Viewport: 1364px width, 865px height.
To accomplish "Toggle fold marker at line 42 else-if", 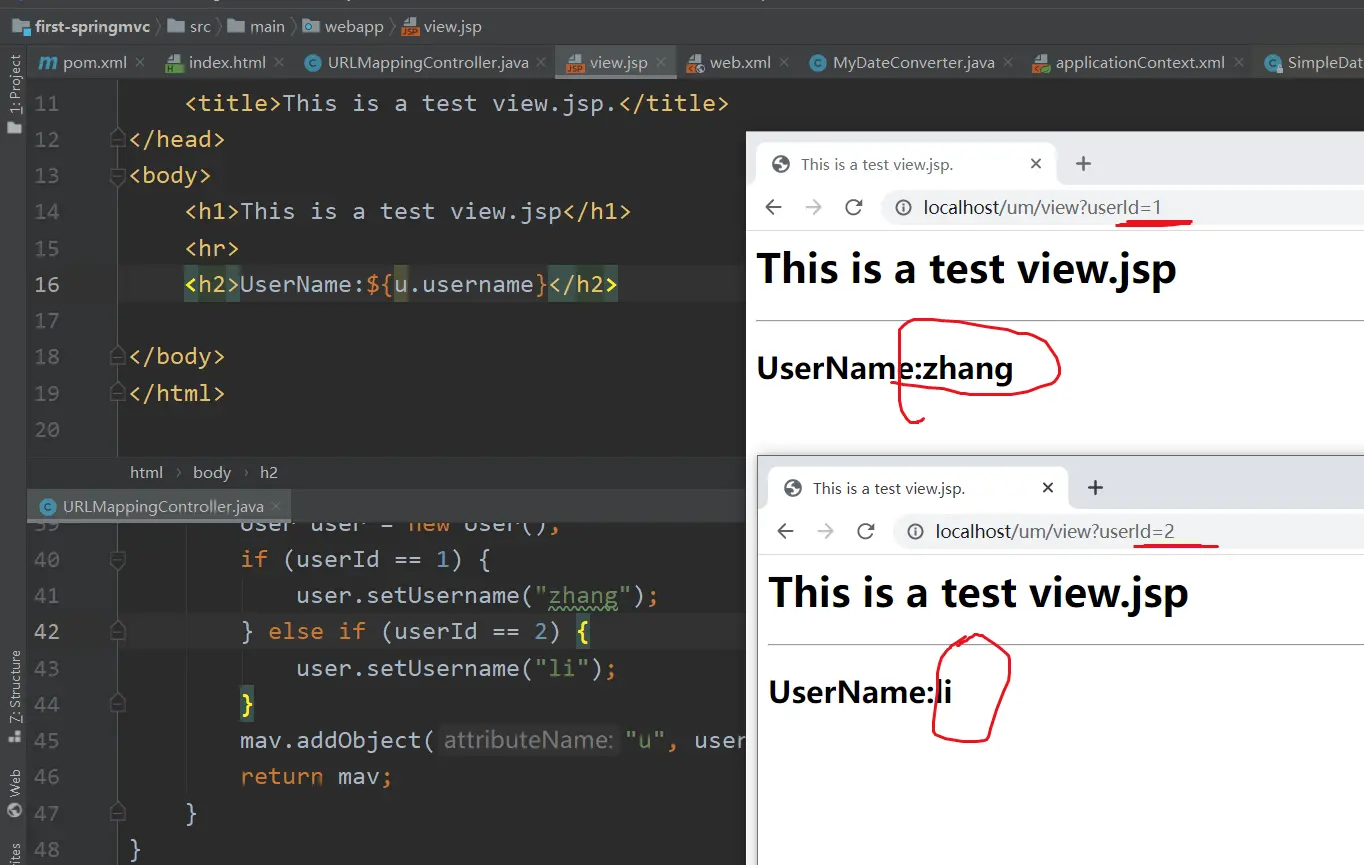I will [x=118, y=631].
